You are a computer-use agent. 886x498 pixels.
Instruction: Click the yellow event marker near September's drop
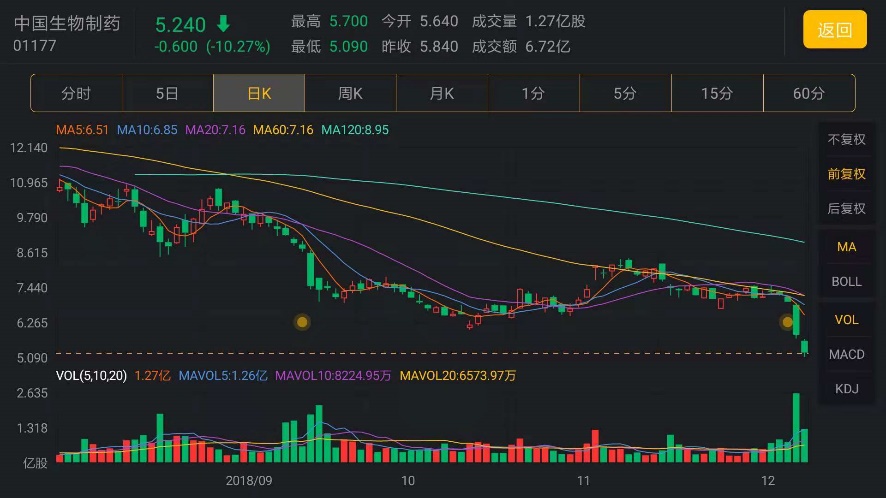(x=302, y=322)
